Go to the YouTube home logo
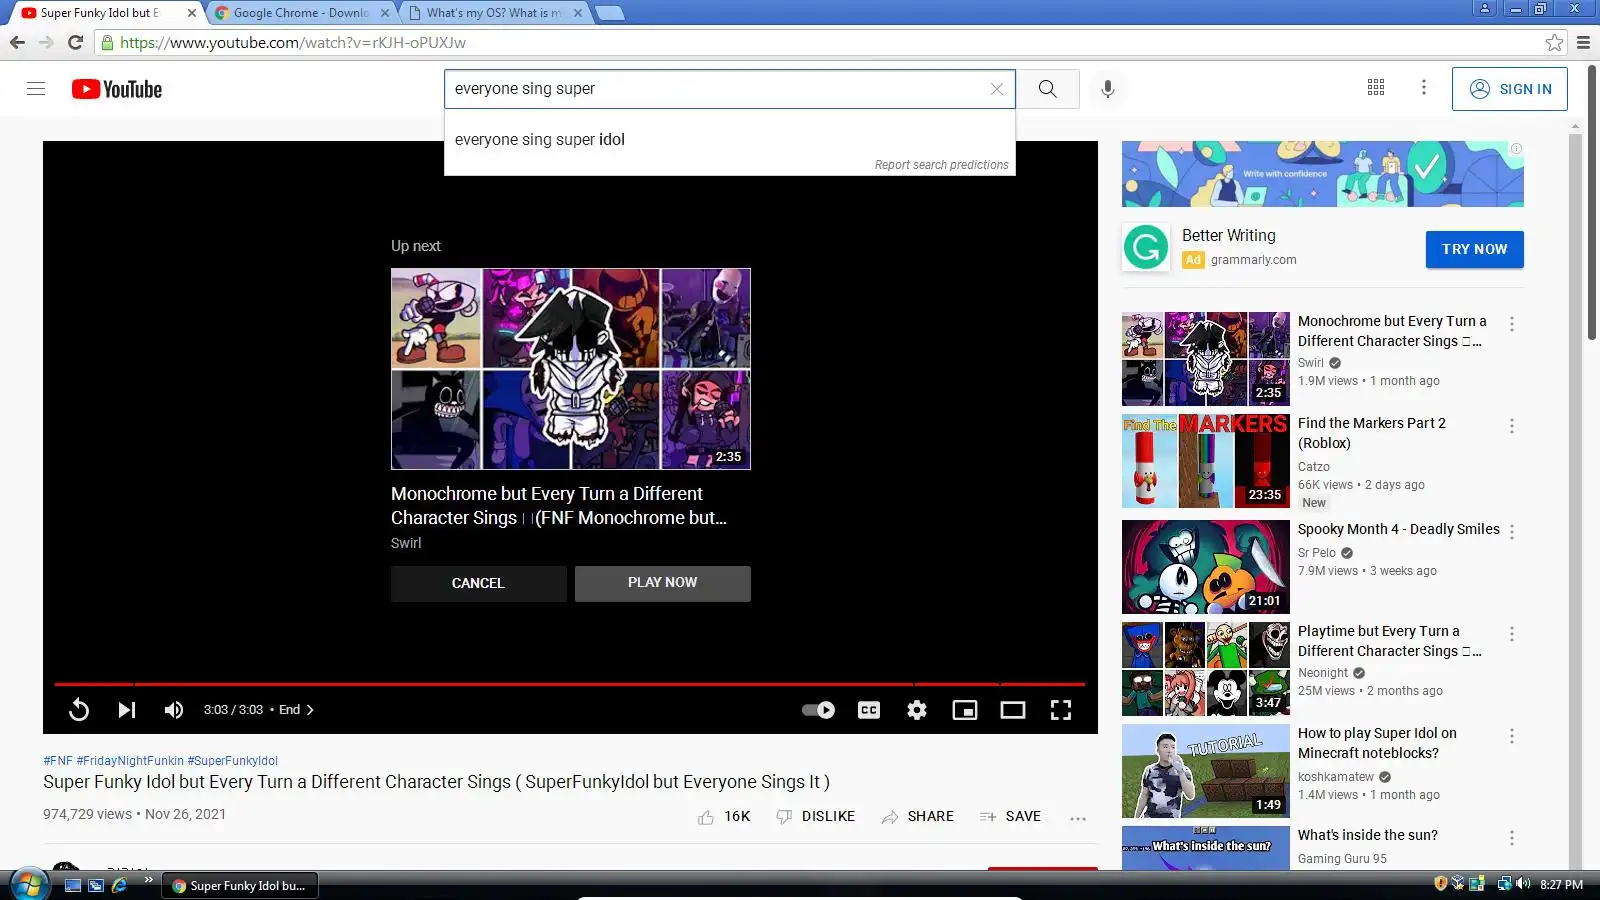Screen dimensions: 1600x900 pos(117,89)
